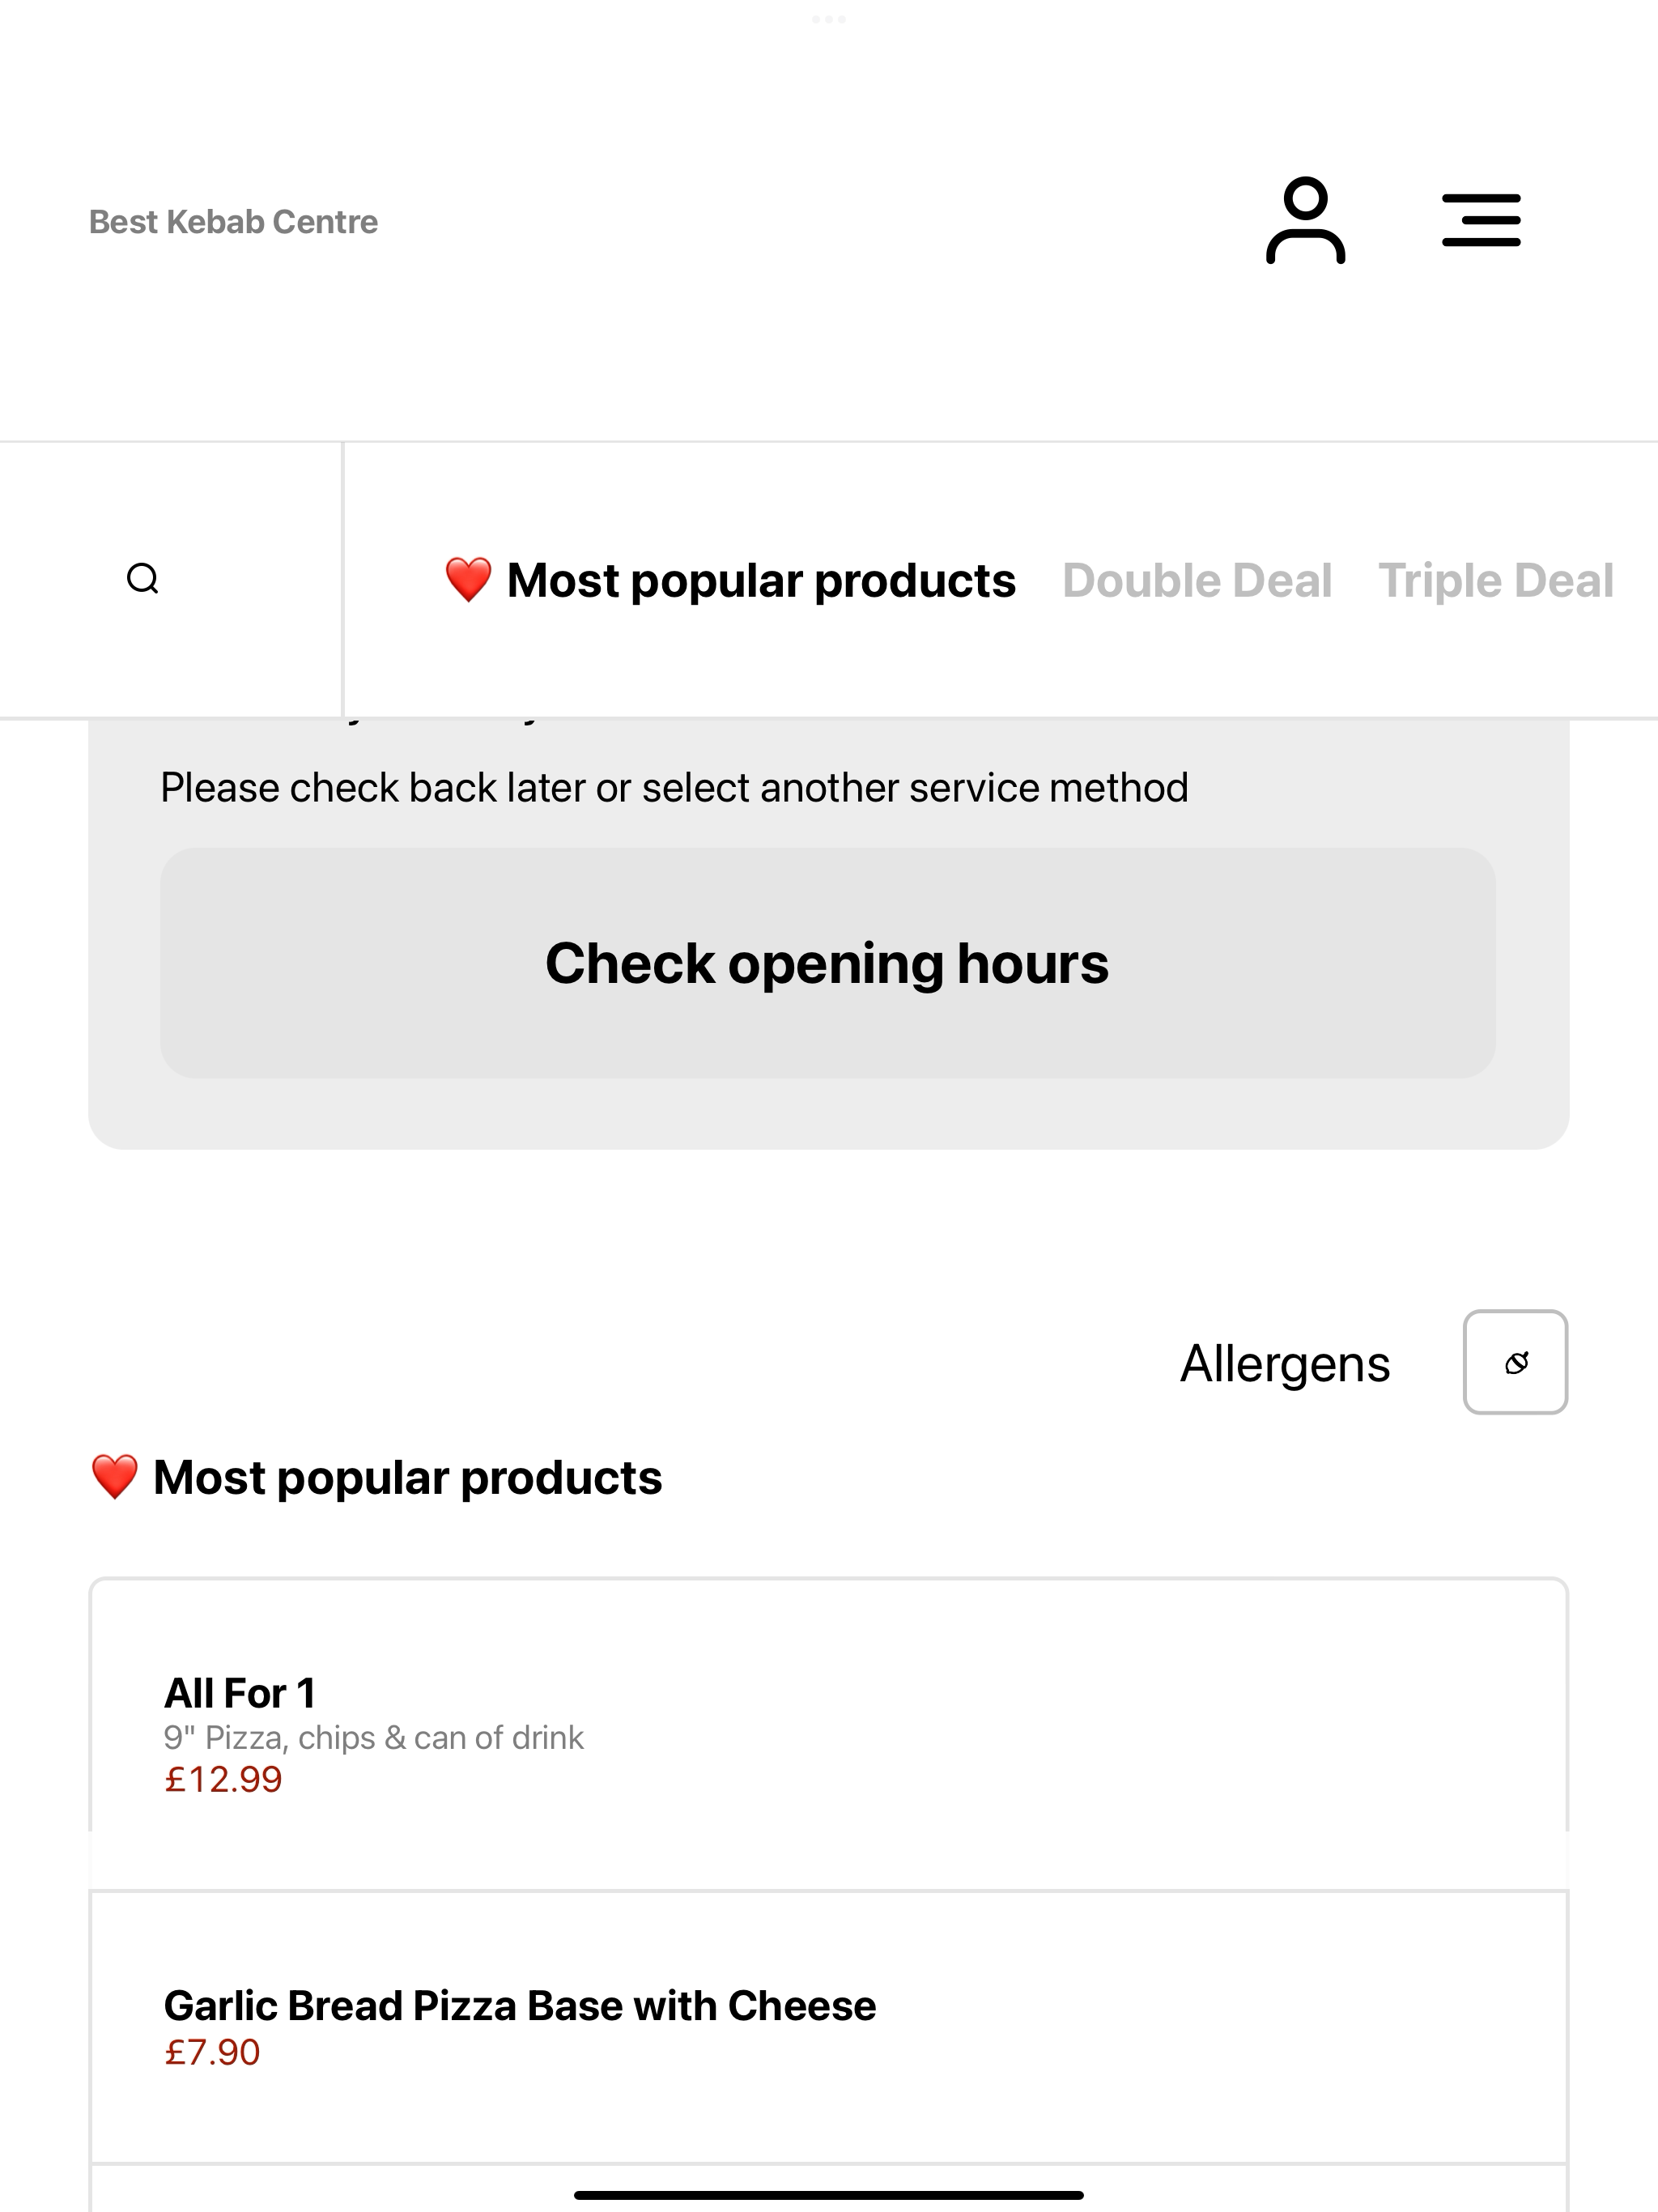Select the Most popular products tab

point(730,580)
